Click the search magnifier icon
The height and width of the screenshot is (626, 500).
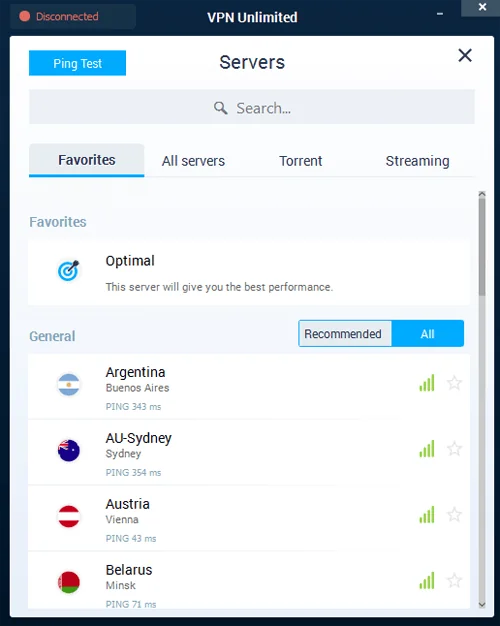click(x=220, y=108)
